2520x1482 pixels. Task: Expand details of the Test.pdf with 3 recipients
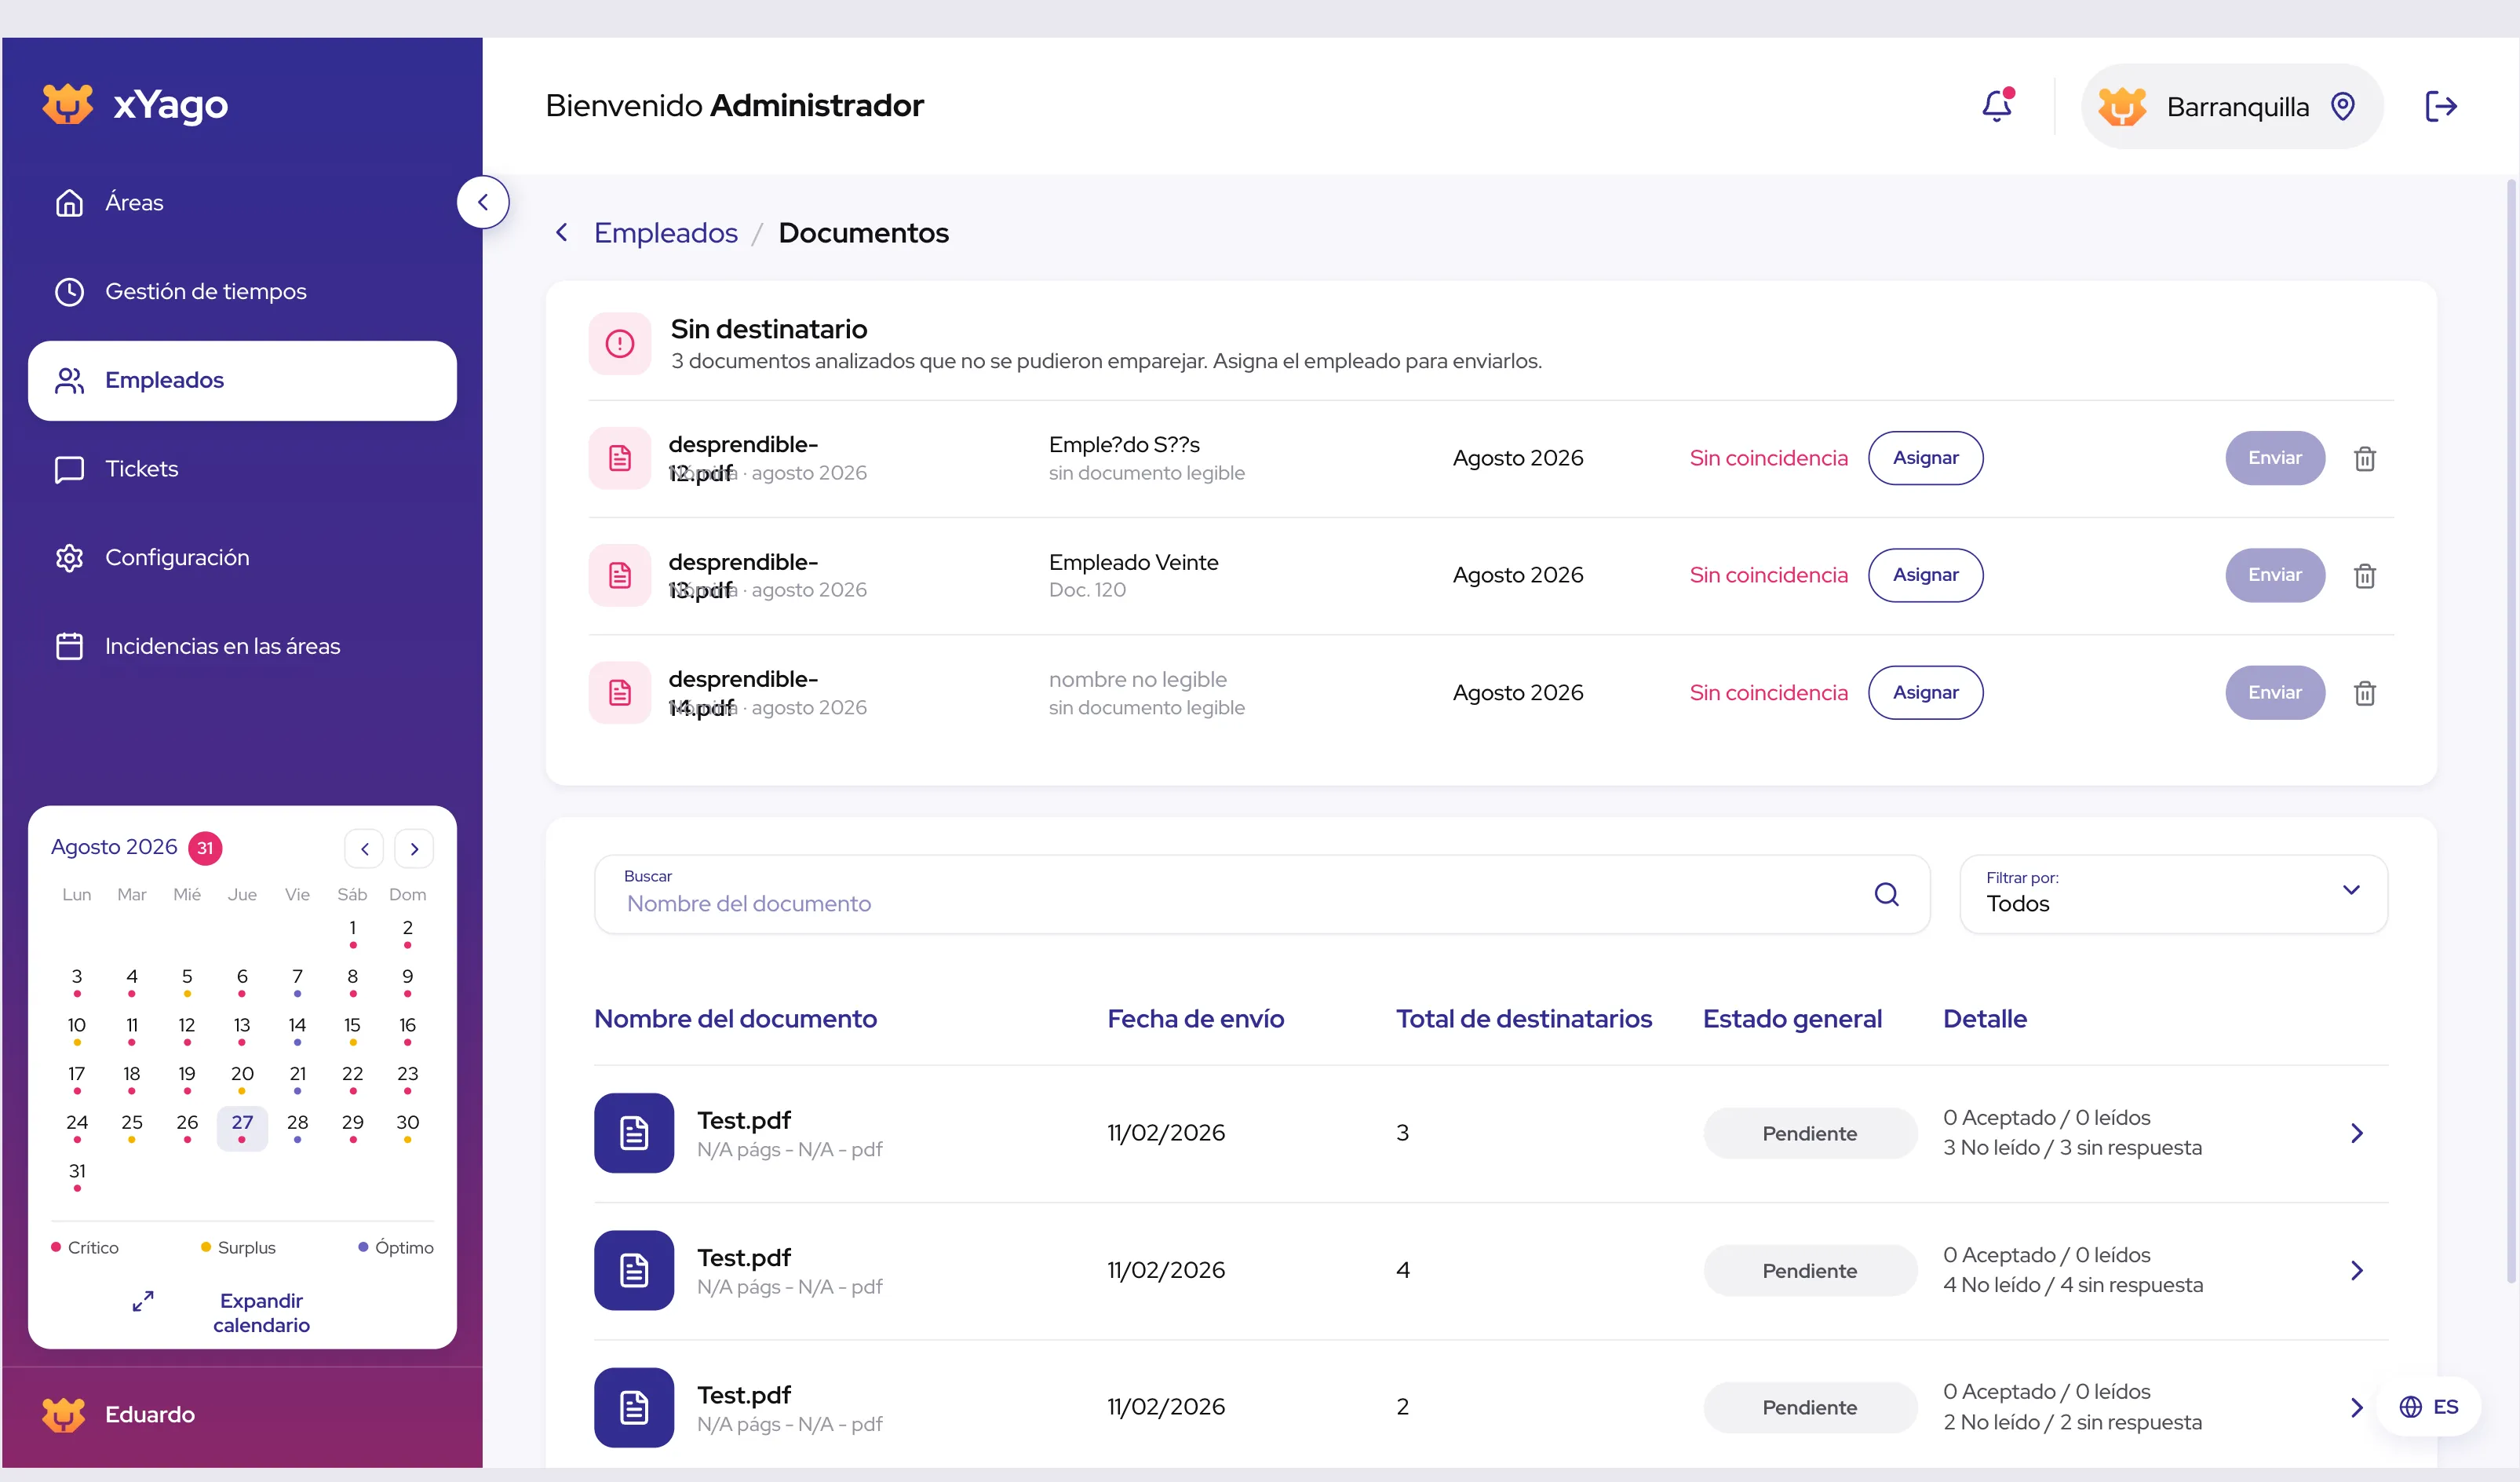point(2357,1133)
